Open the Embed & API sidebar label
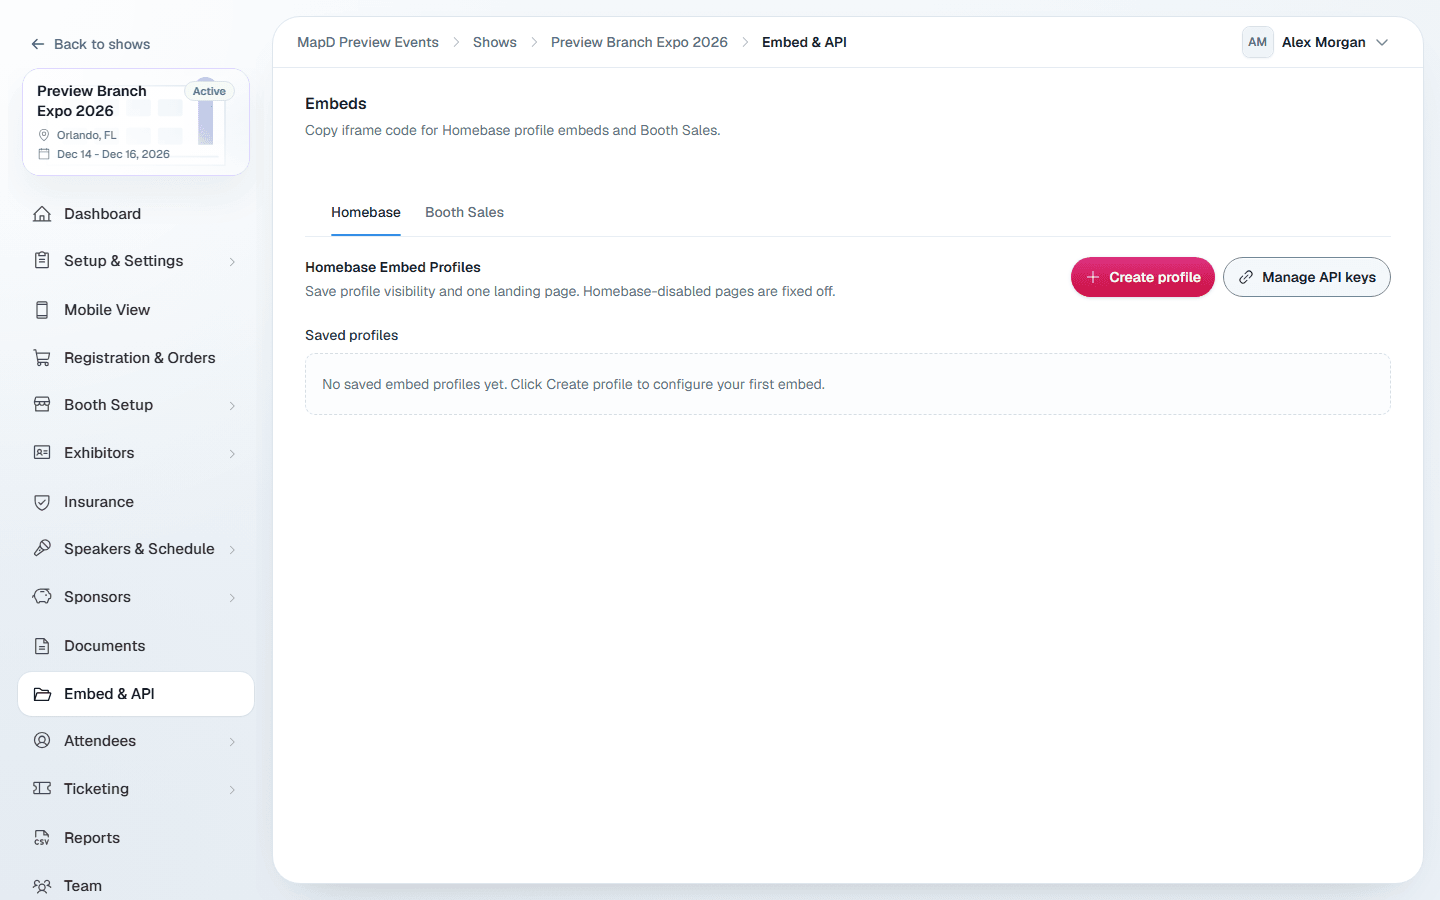1440x900 pixels. click(x=109, y=694)
